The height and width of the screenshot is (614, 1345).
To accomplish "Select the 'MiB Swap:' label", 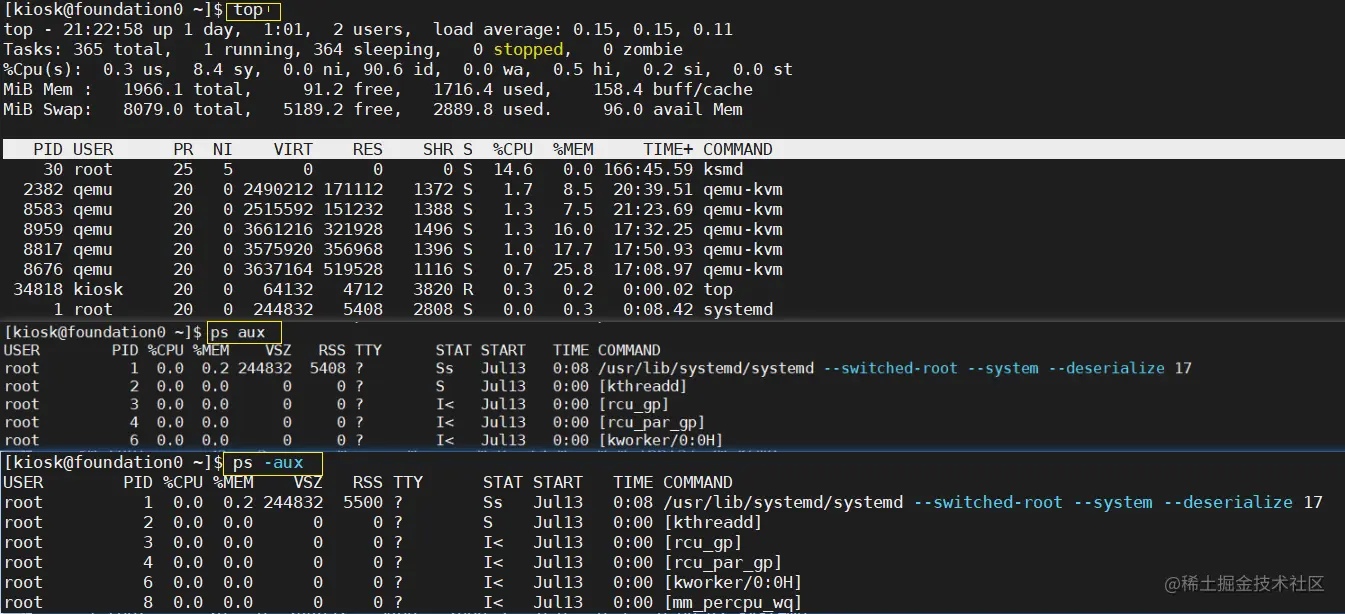I will coord(49,109).
